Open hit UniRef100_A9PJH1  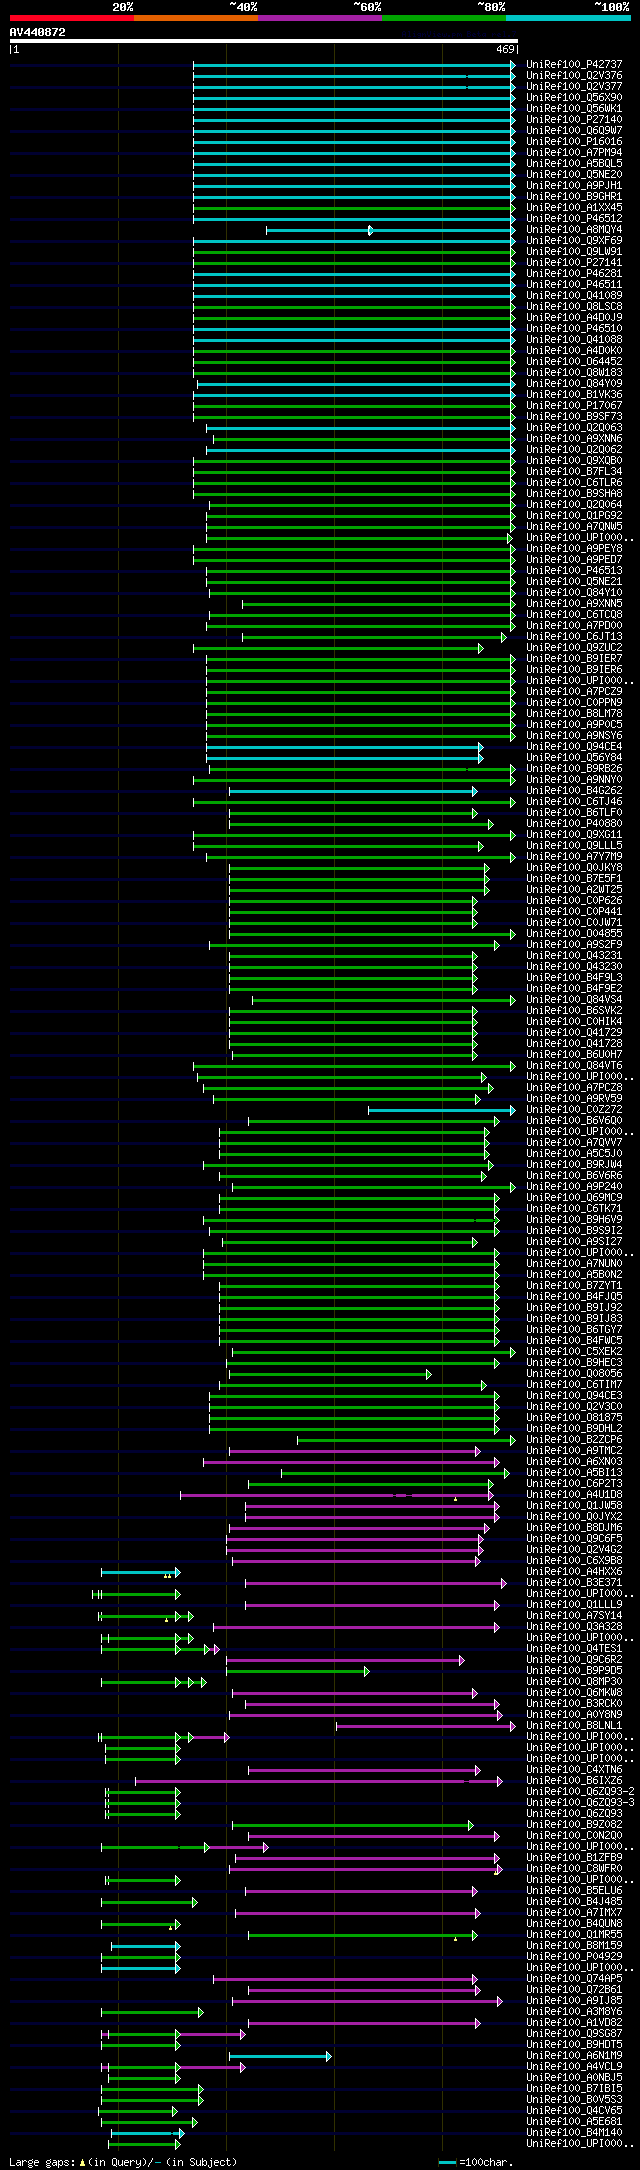coord(574,185)
